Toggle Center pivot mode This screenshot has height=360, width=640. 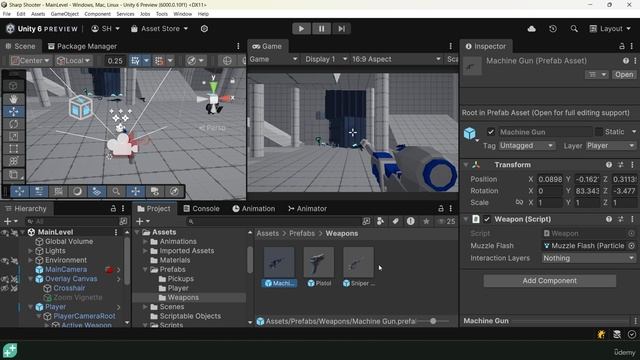pos(30,61)
